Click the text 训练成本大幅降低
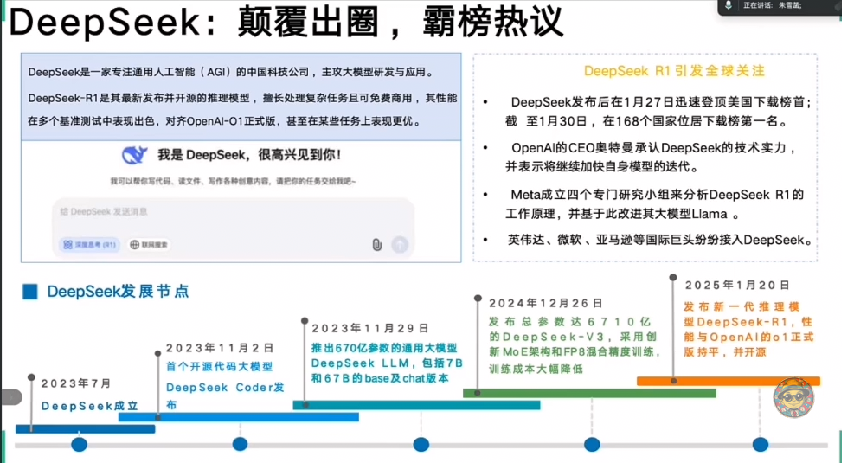The height and width of the screenshot is (463, 842). point(535,369)
